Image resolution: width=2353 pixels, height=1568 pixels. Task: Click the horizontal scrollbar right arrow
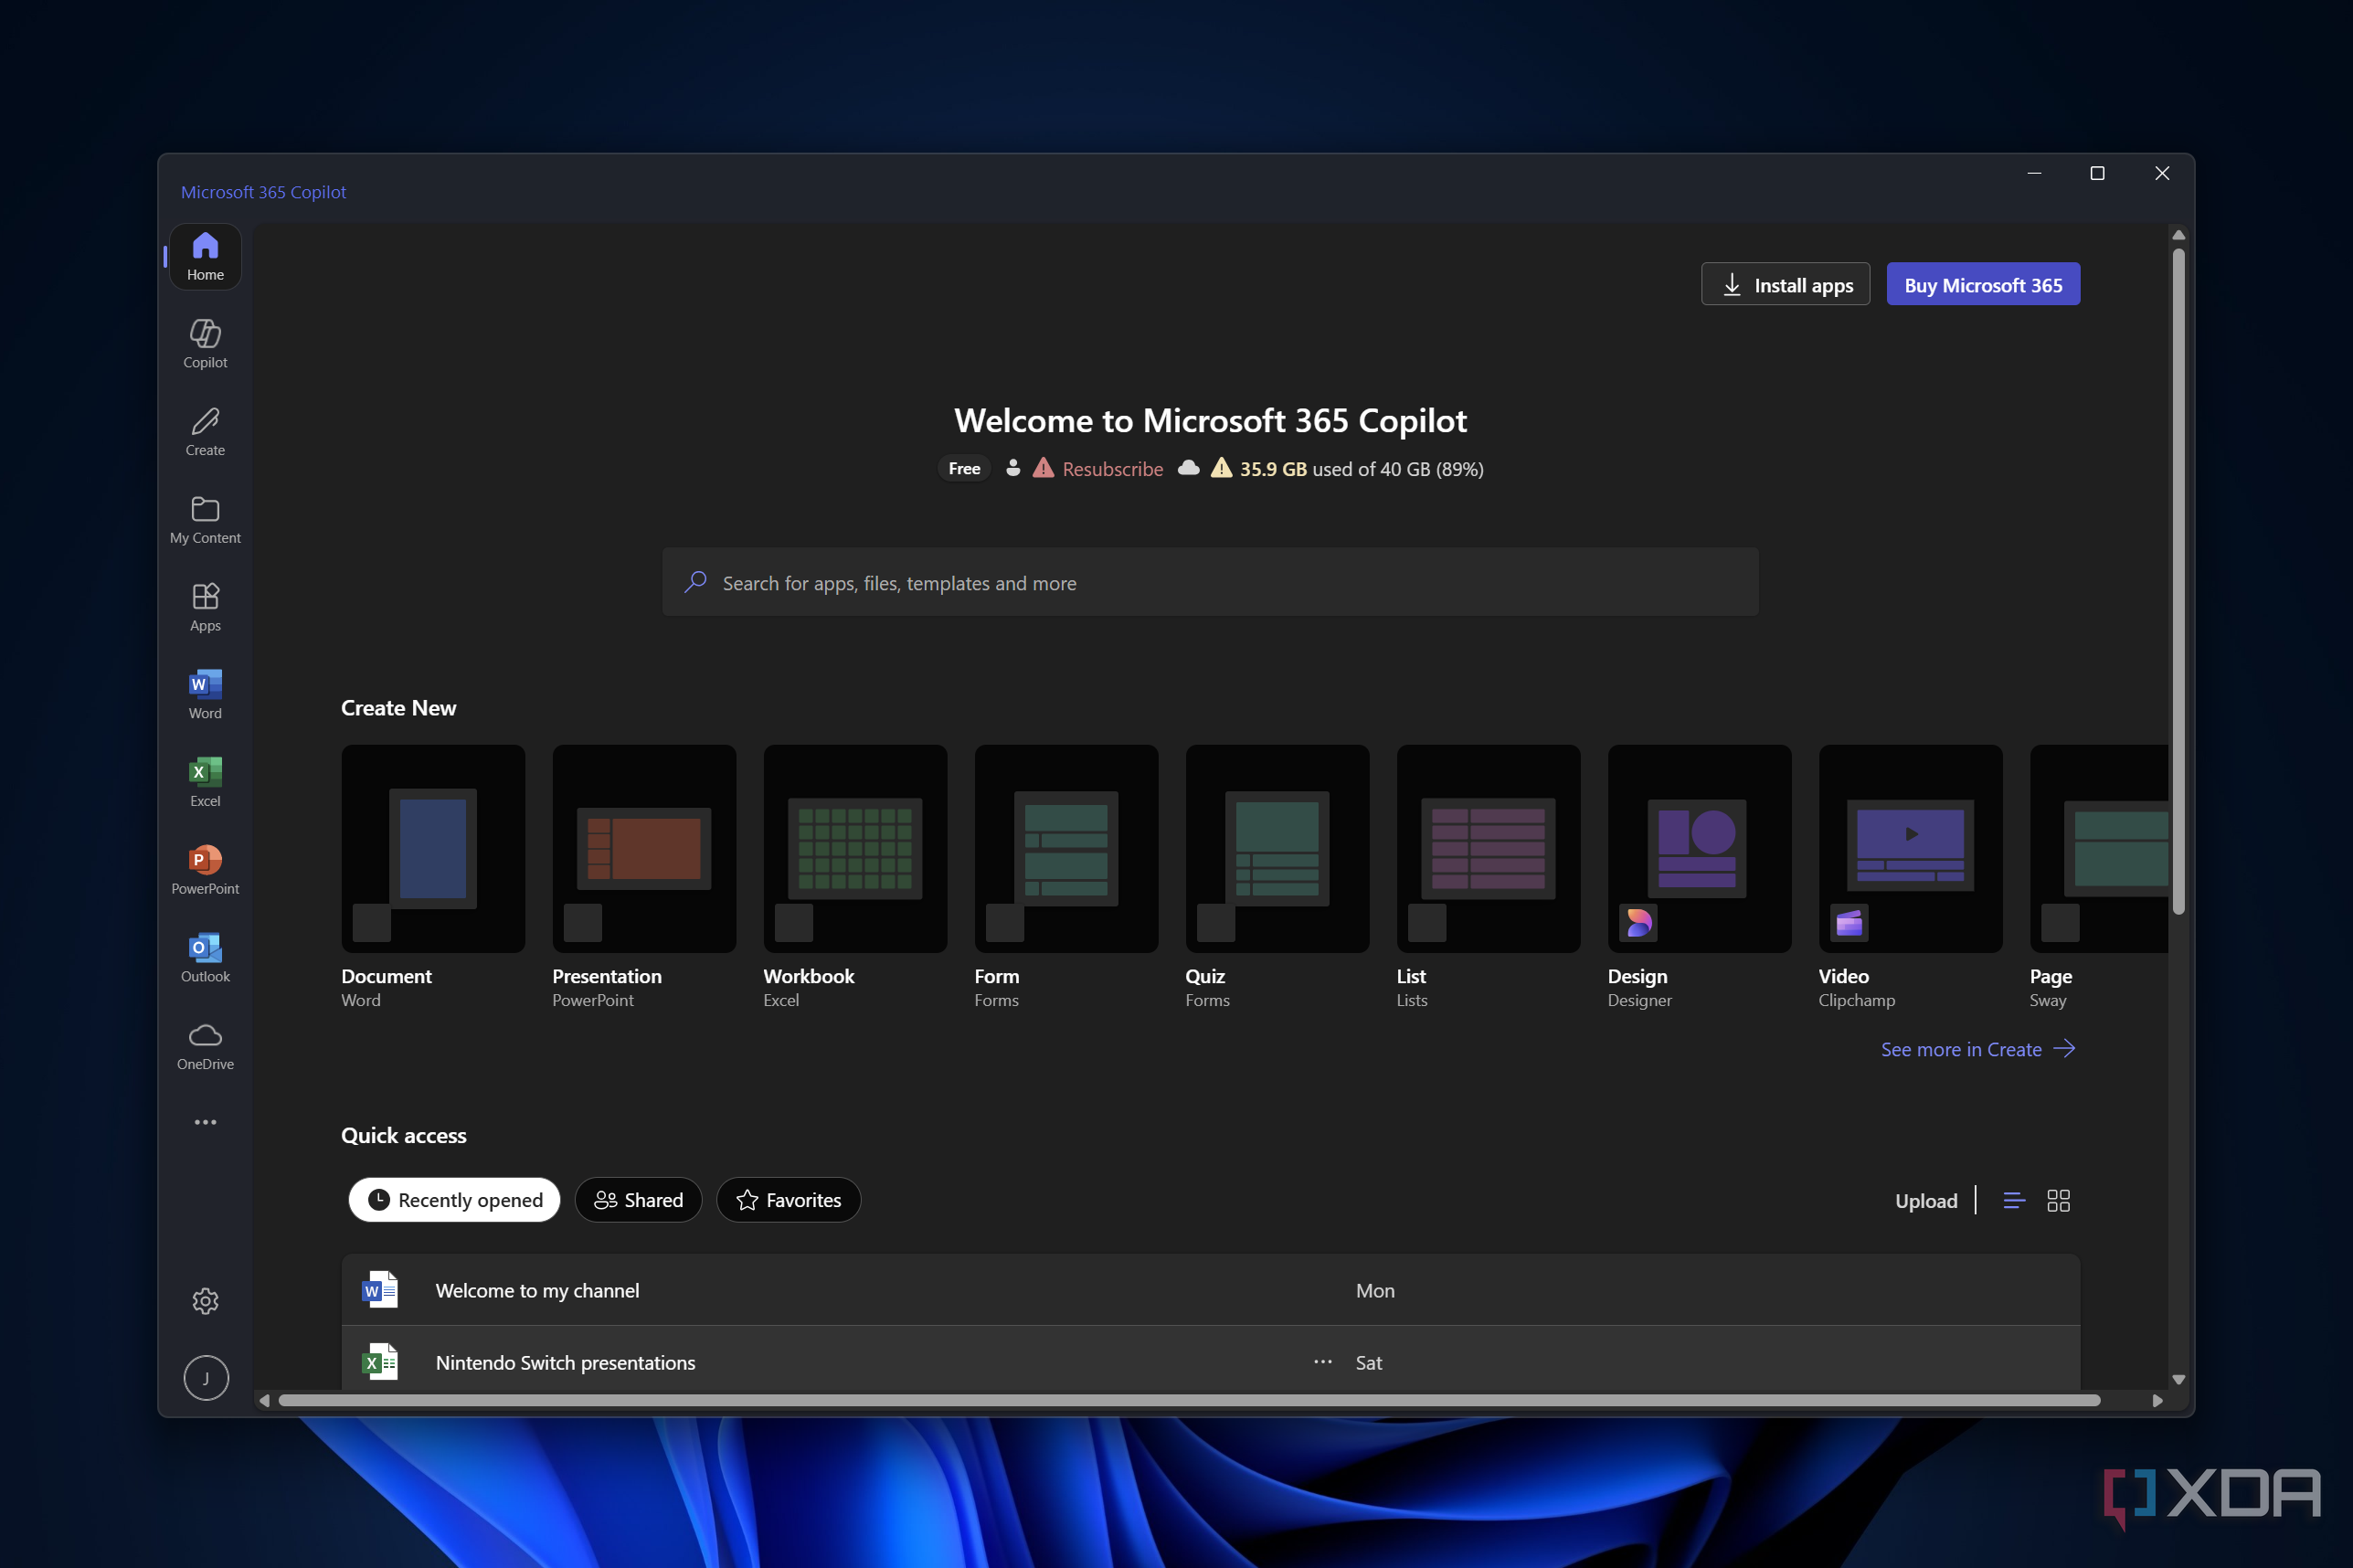click(2157, 1400)
